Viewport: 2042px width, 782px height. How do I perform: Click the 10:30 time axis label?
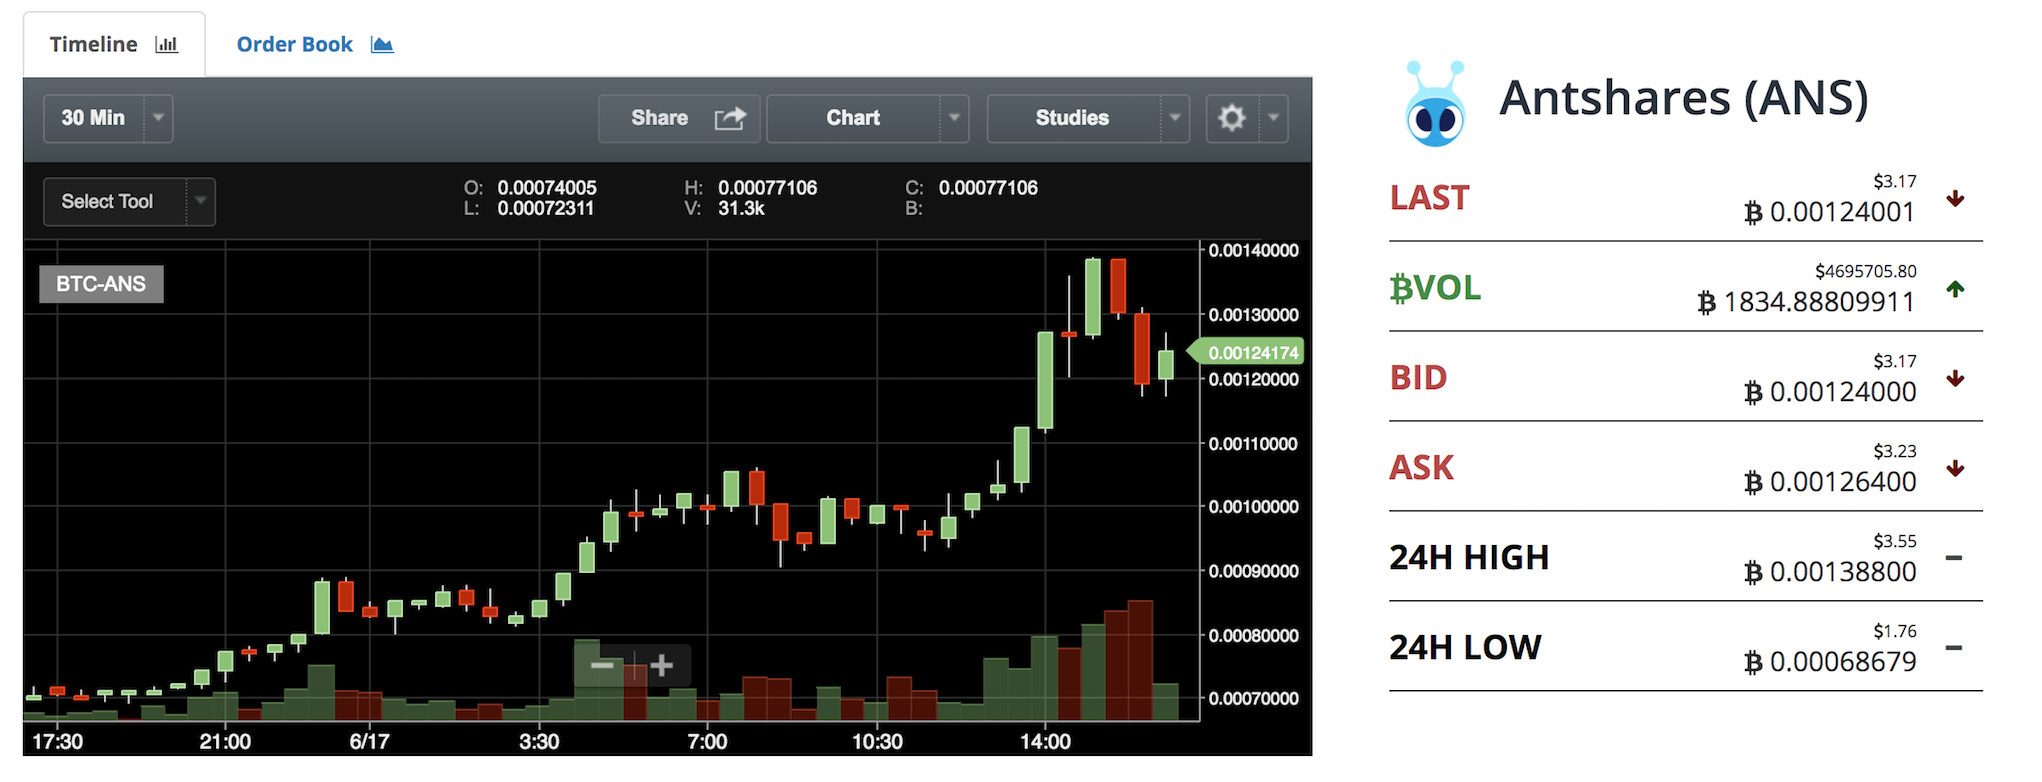click(877, 742)
